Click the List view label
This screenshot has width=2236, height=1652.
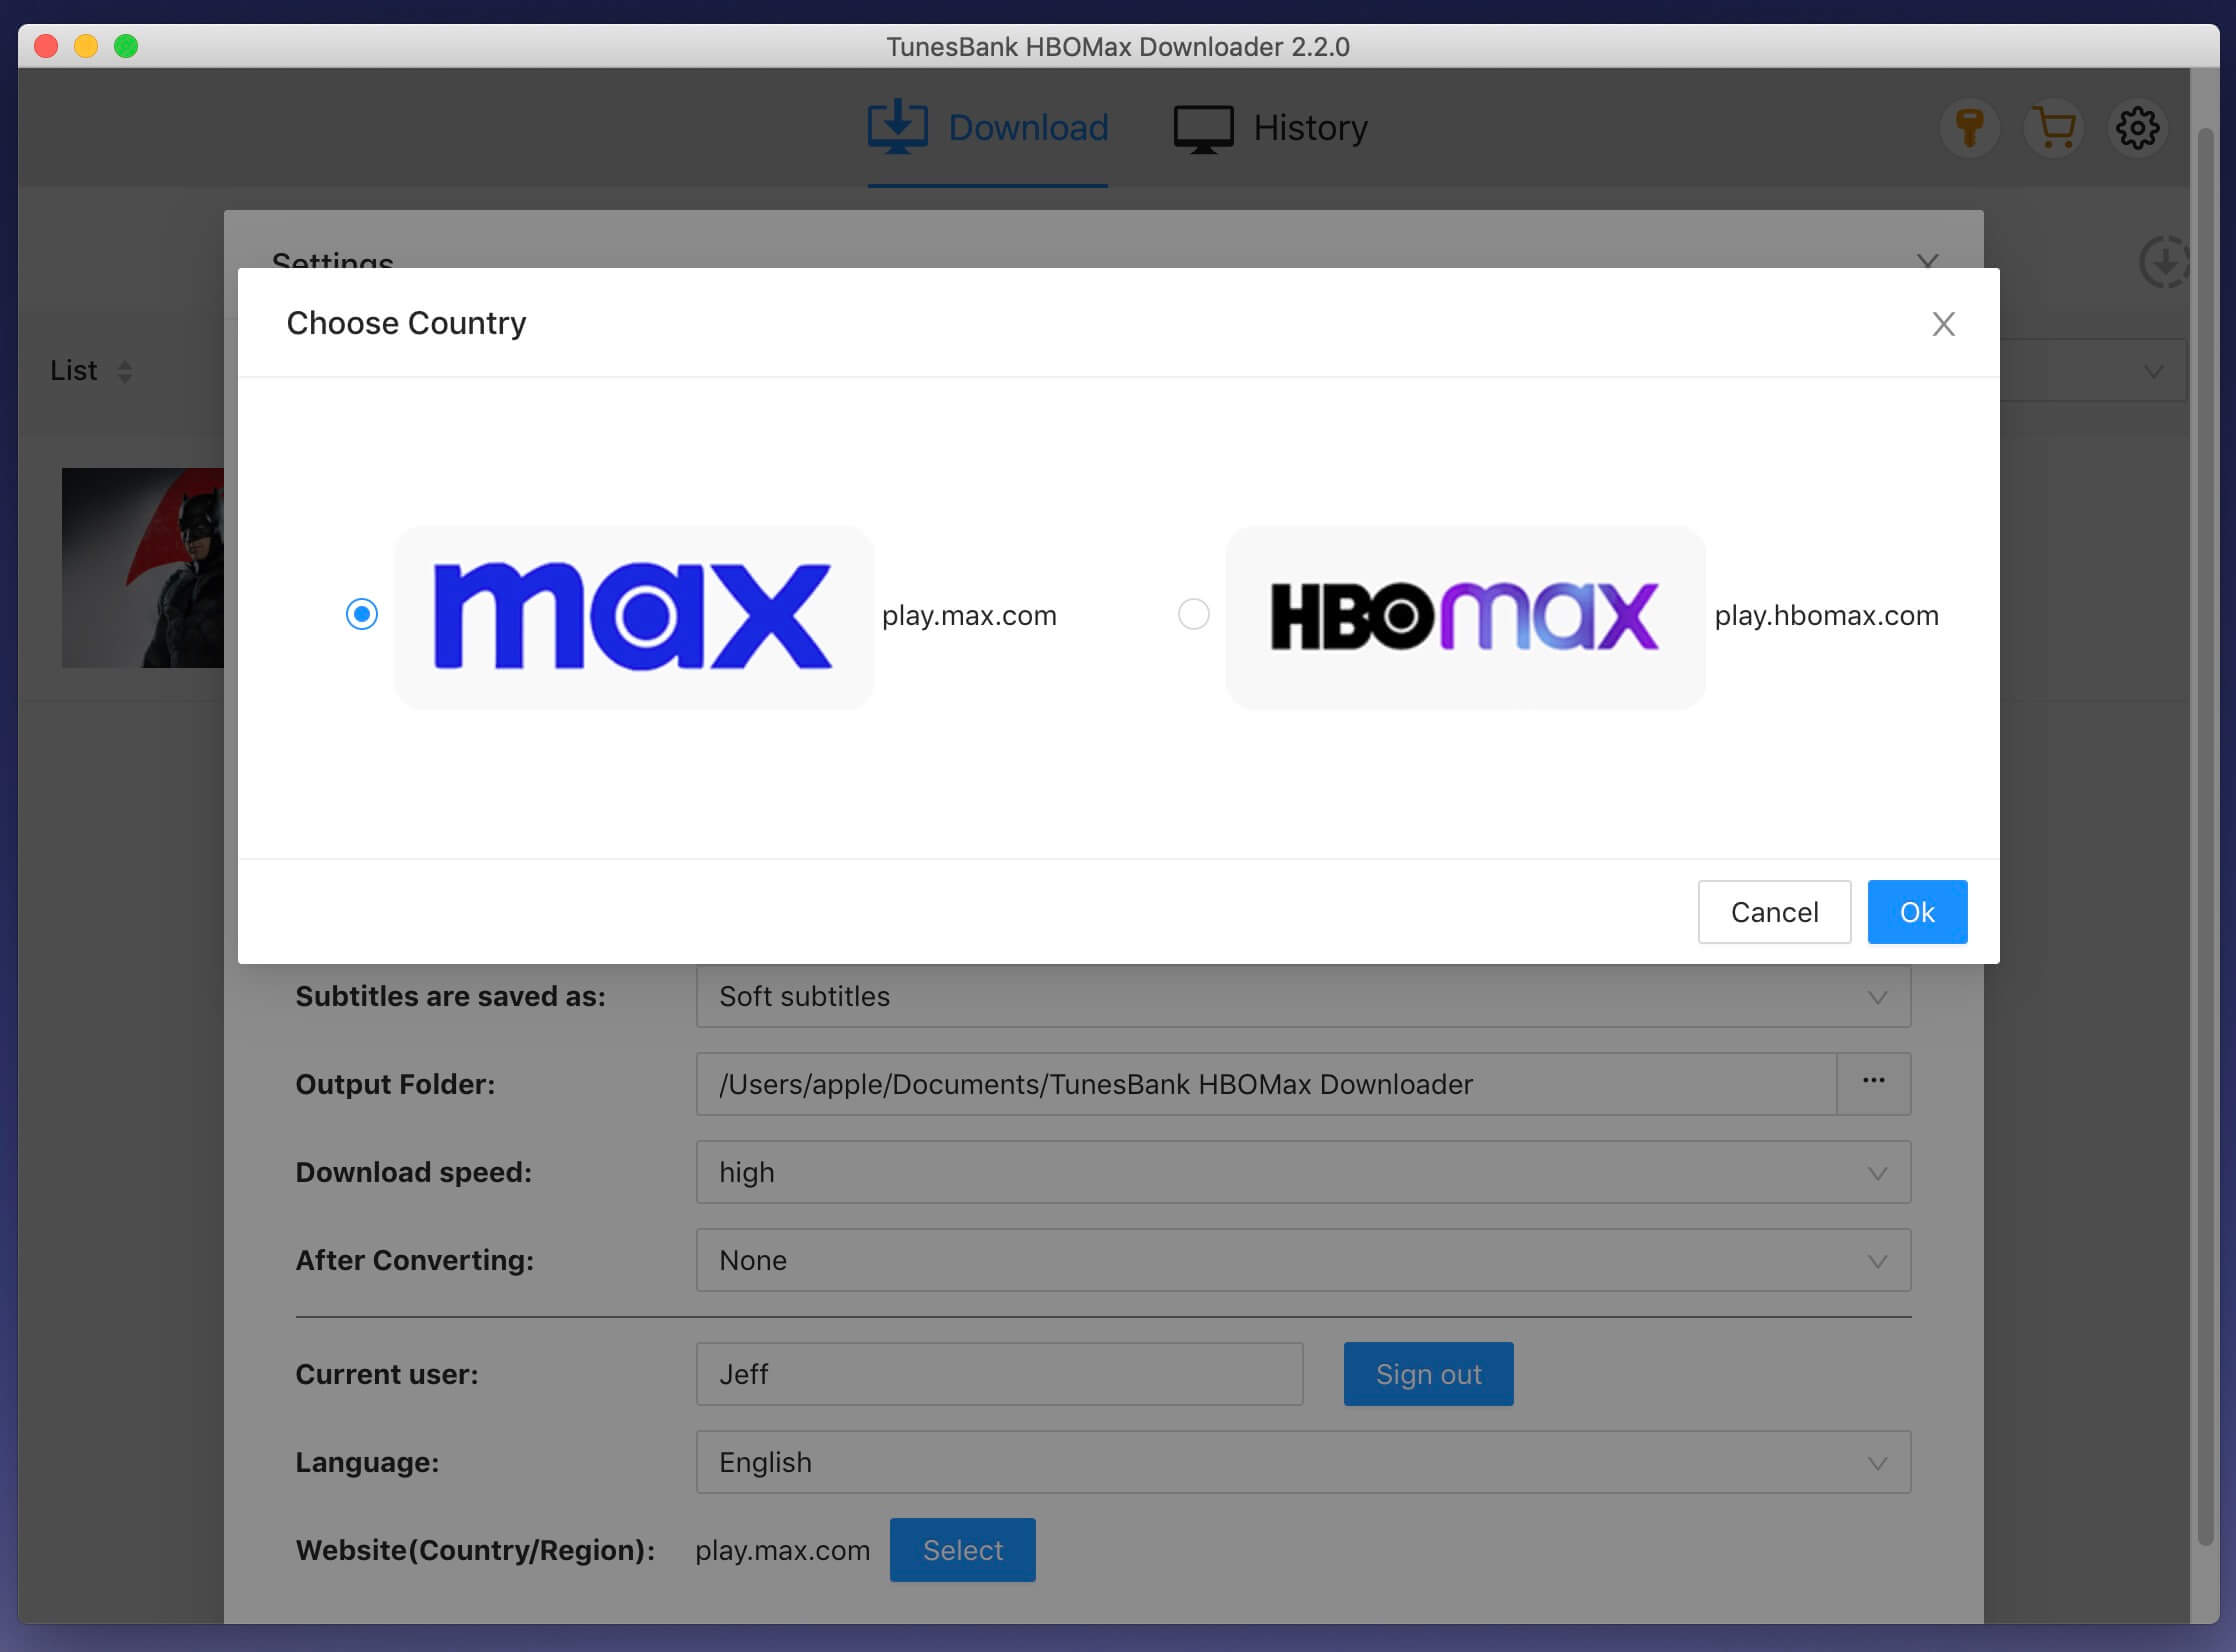click(73, 370)
